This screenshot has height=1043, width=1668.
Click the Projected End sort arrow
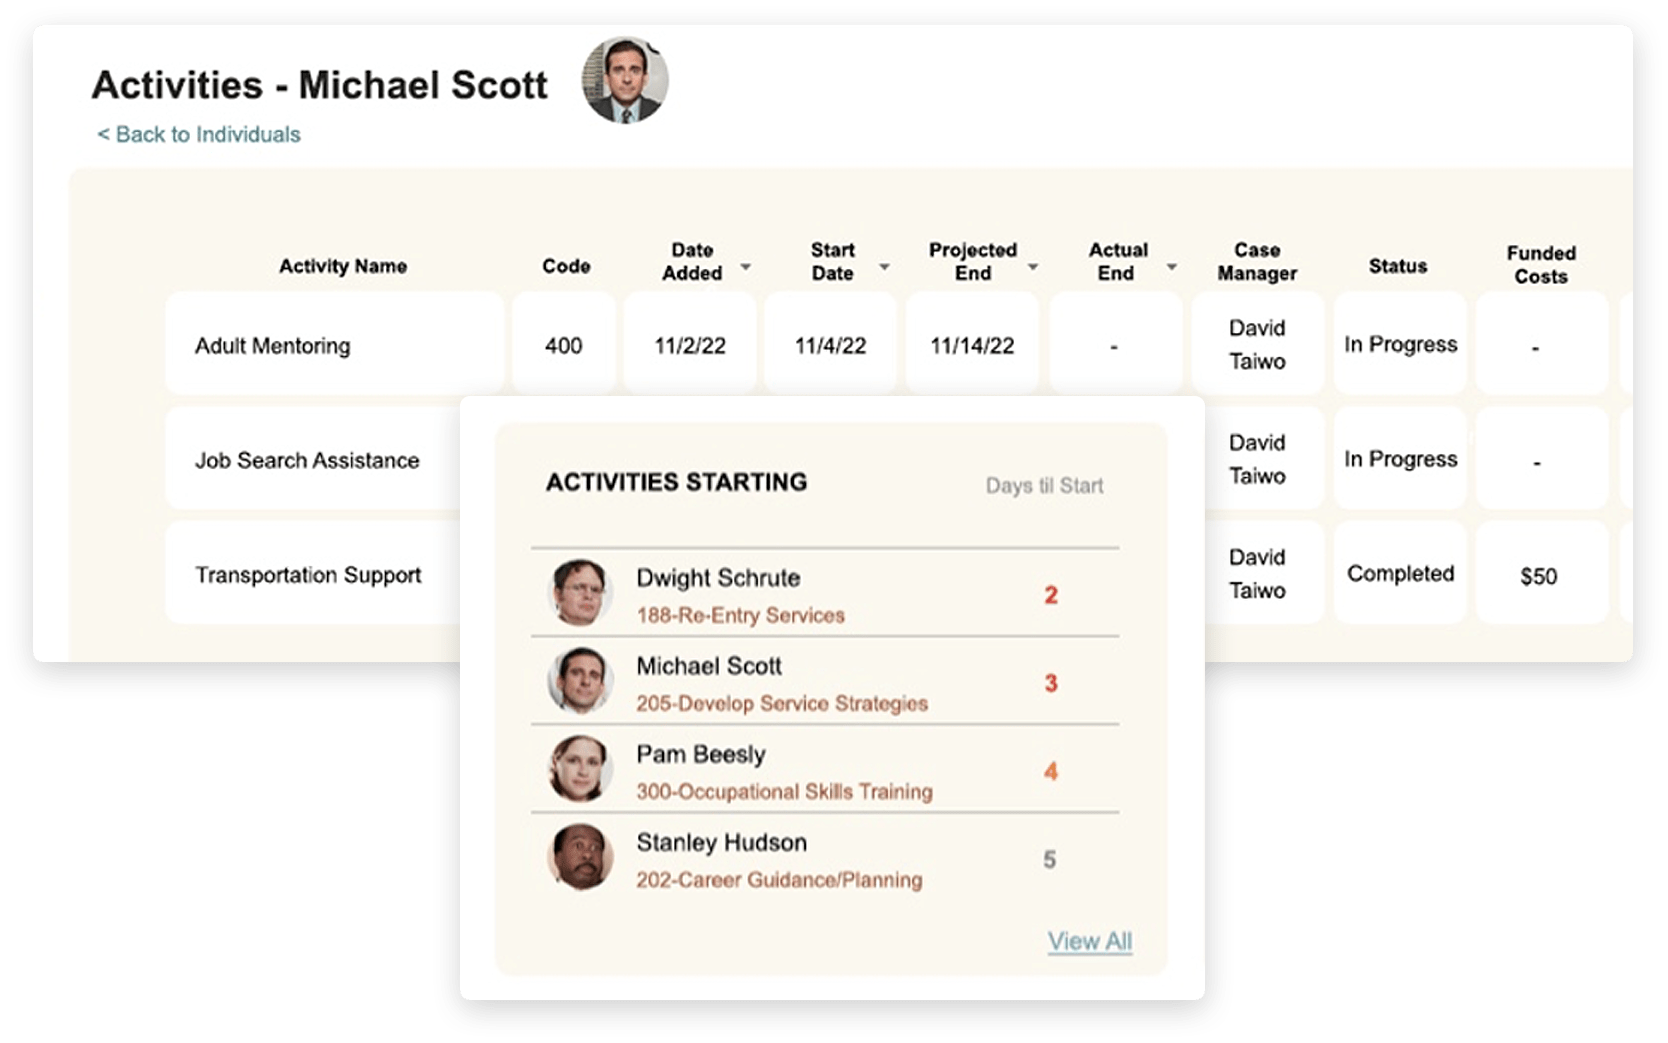tap(1033, 267)
